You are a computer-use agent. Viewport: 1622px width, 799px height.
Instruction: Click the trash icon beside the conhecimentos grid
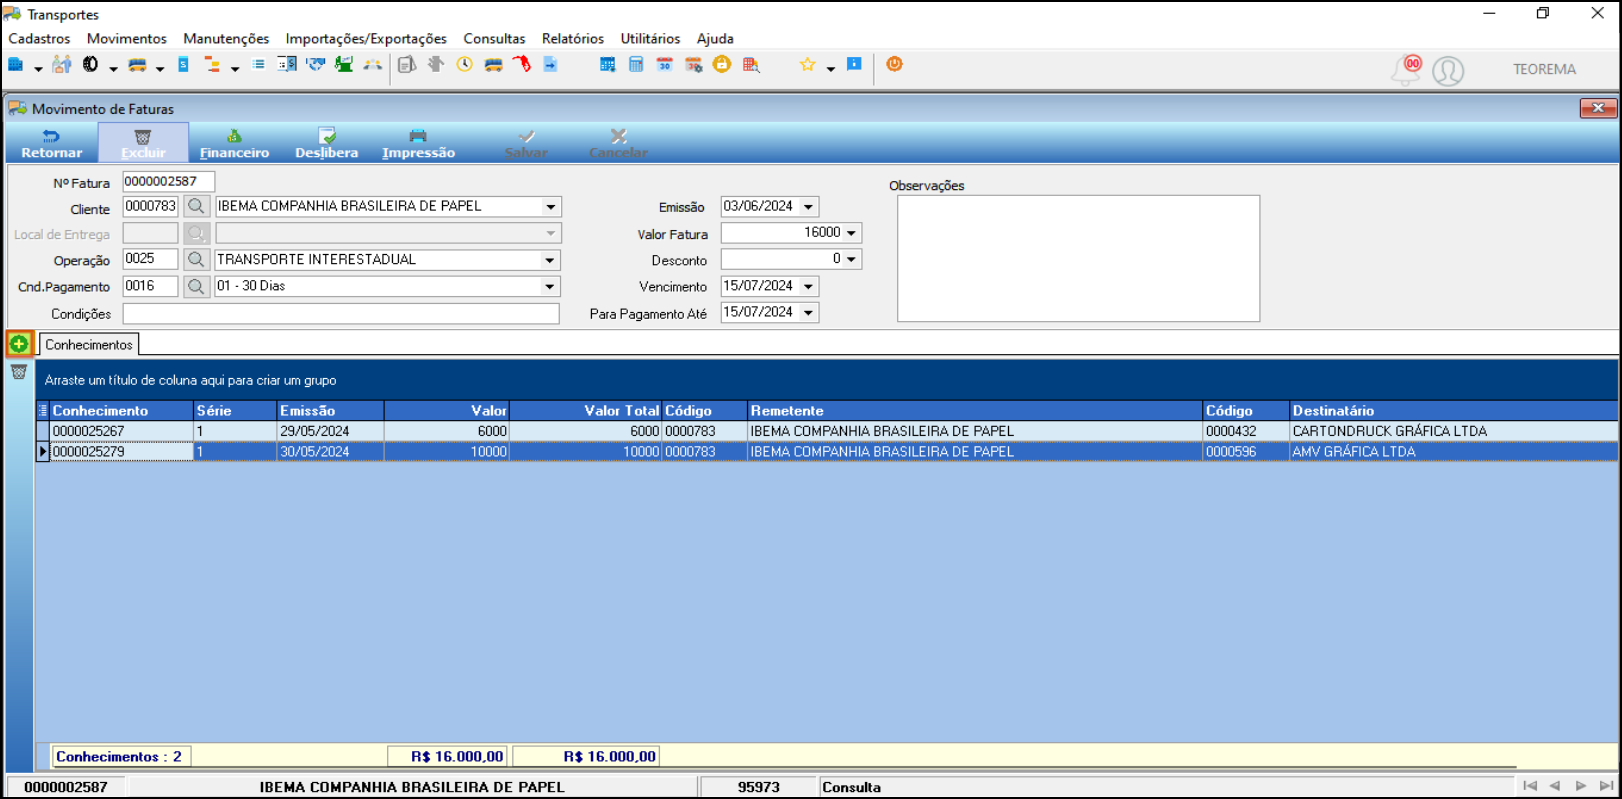pos(19,372)
